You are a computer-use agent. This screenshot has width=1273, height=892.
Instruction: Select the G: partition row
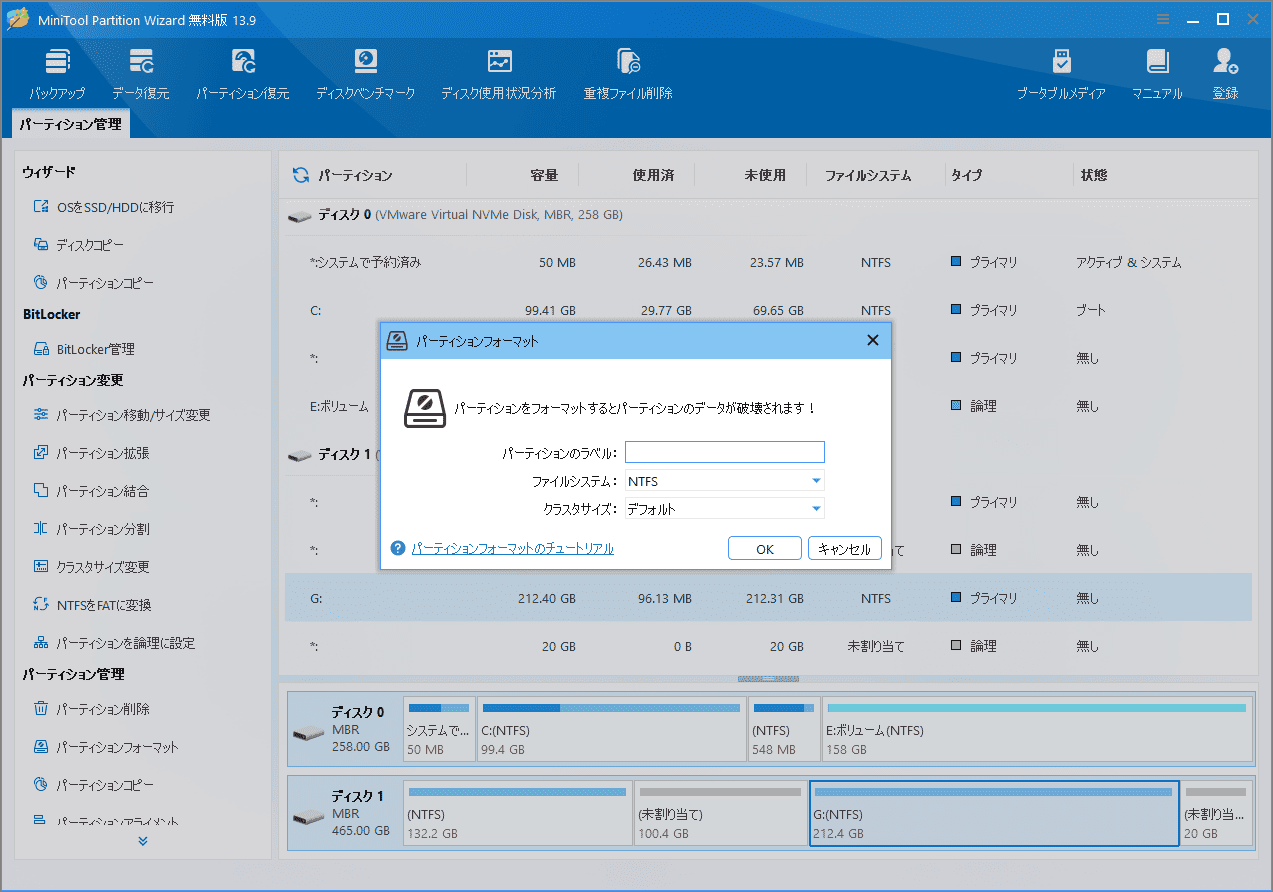pyautogui.click(x=768, y=598)
